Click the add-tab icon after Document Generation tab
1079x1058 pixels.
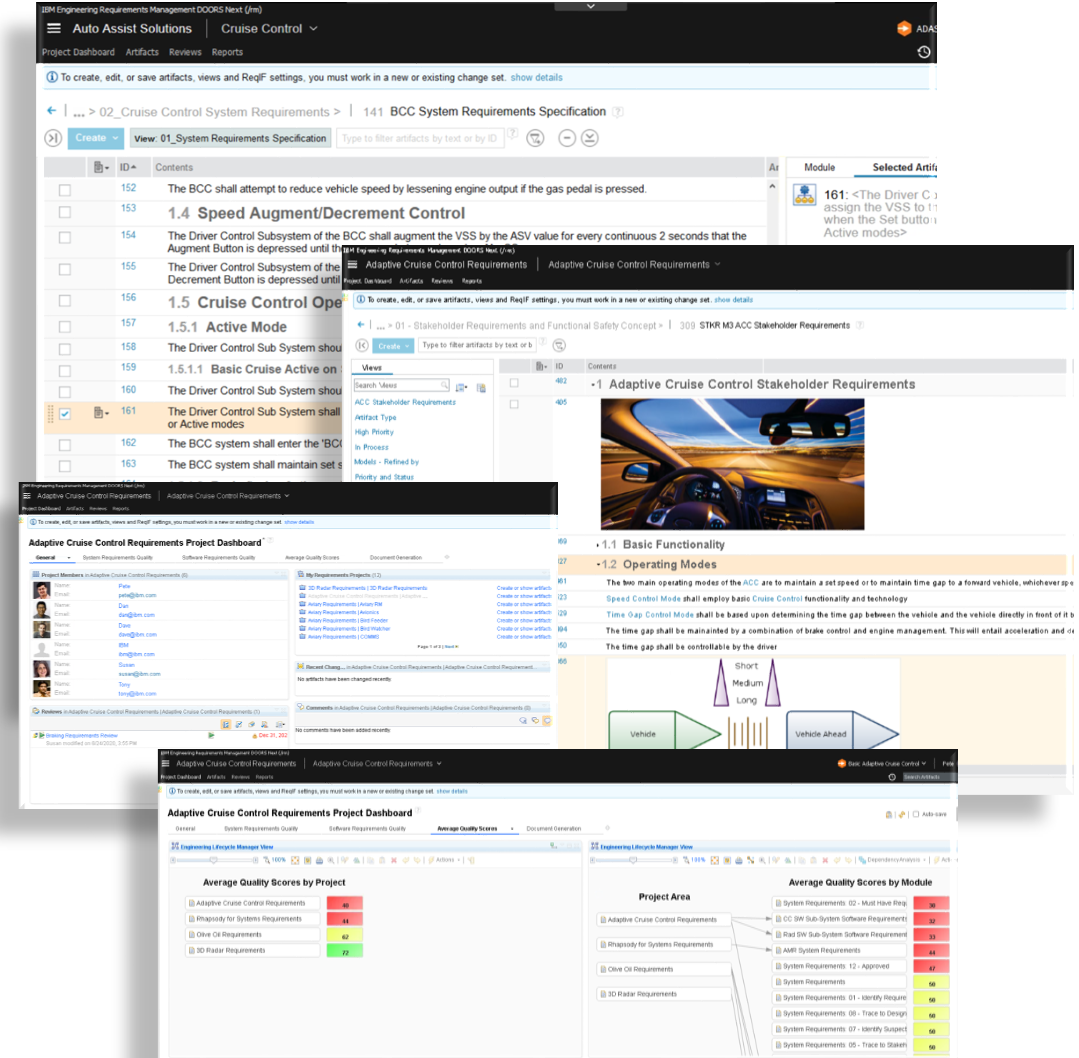(607, 828)
